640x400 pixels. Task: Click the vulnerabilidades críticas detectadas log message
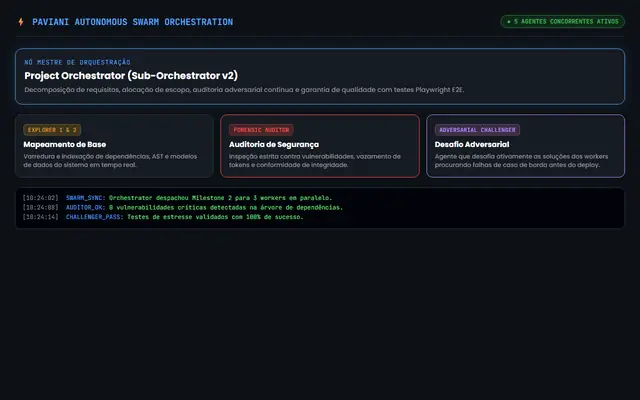226,207
